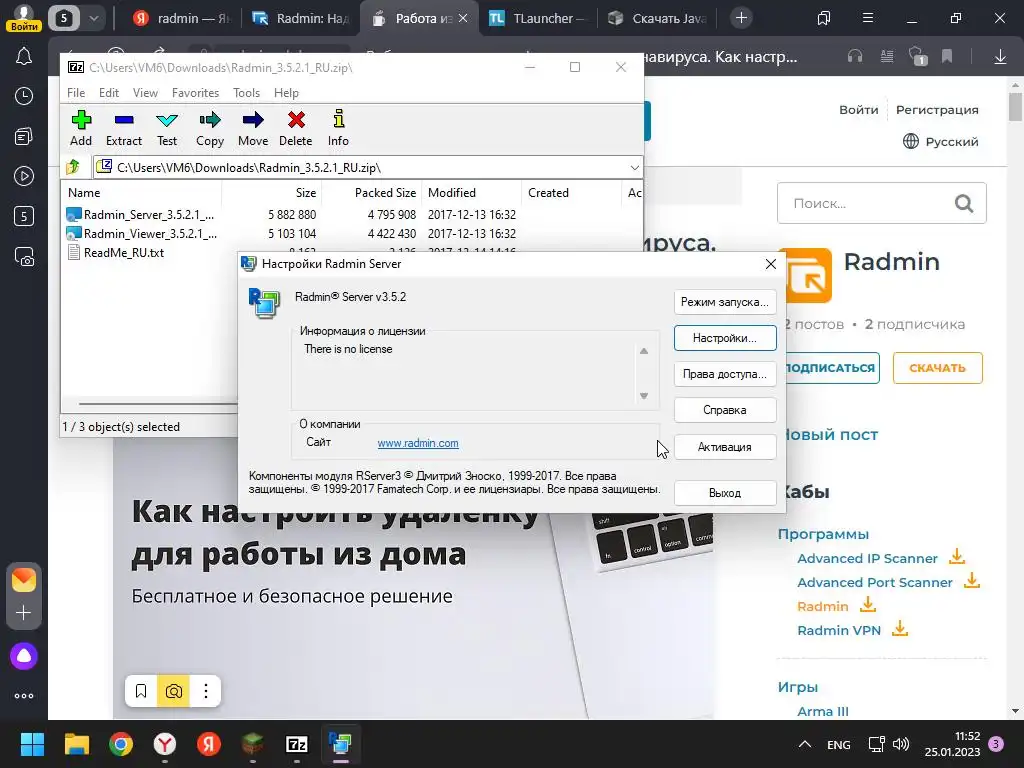Click Выход to exit Radmin settings
Screen dimensions: 1024x768
pos(725,493)
